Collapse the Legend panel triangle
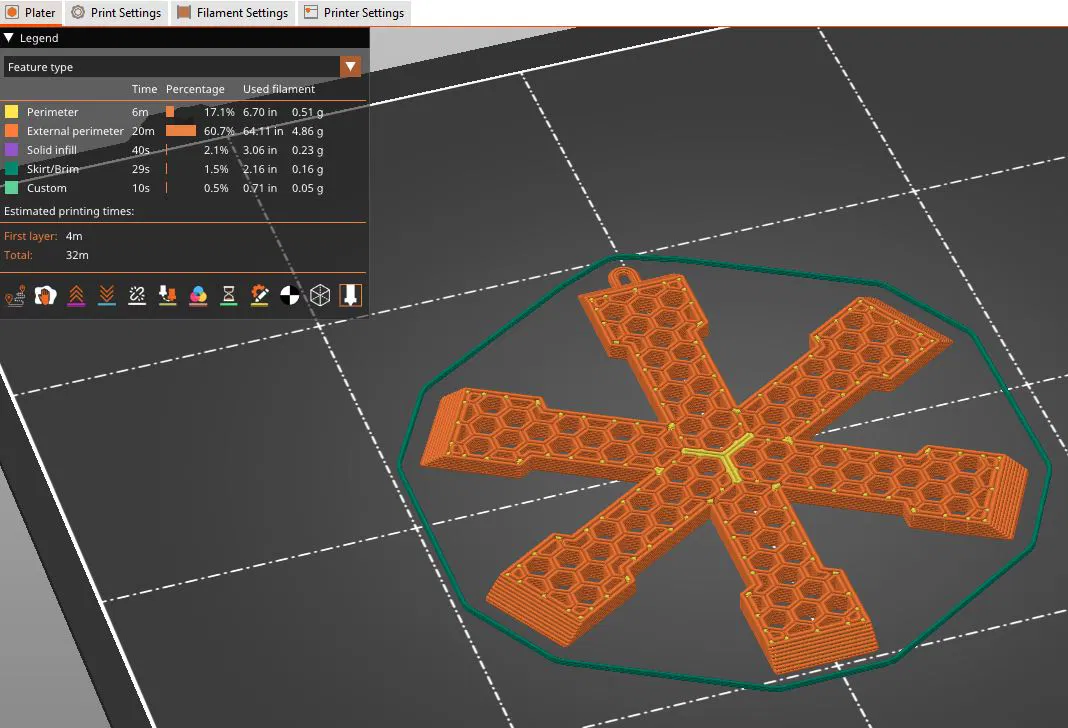Image resolution: width=1068 pixels, height=728 pixels. click(x=8, y=38)
